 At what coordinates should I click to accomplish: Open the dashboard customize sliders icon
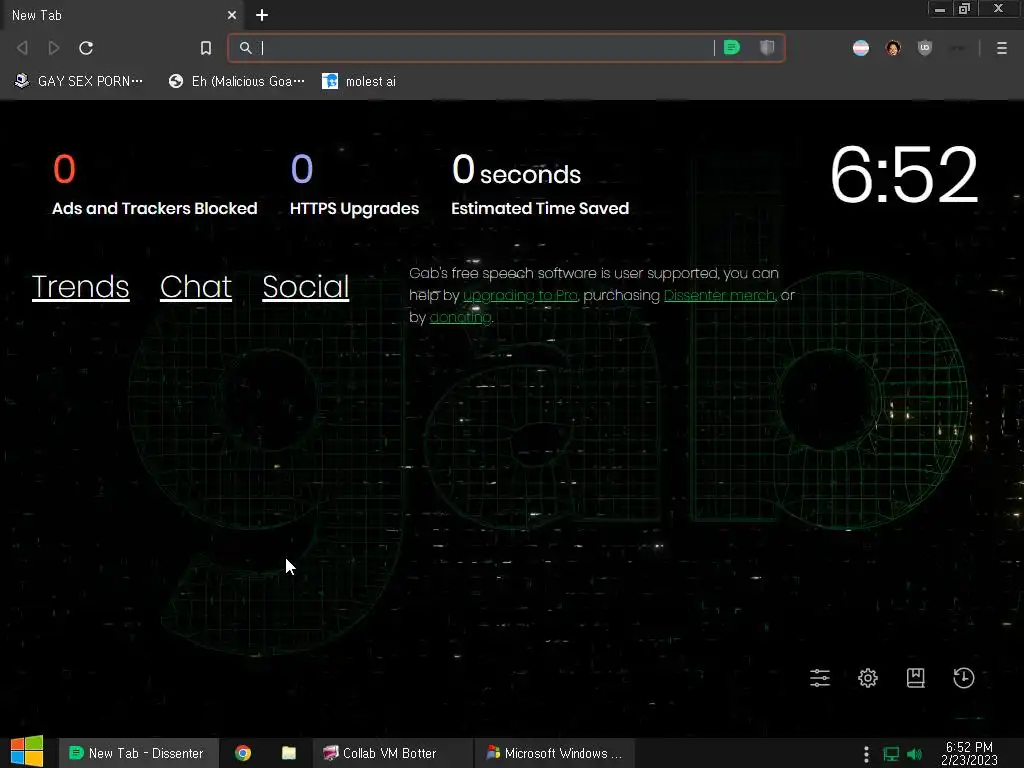tap(820, 678)
